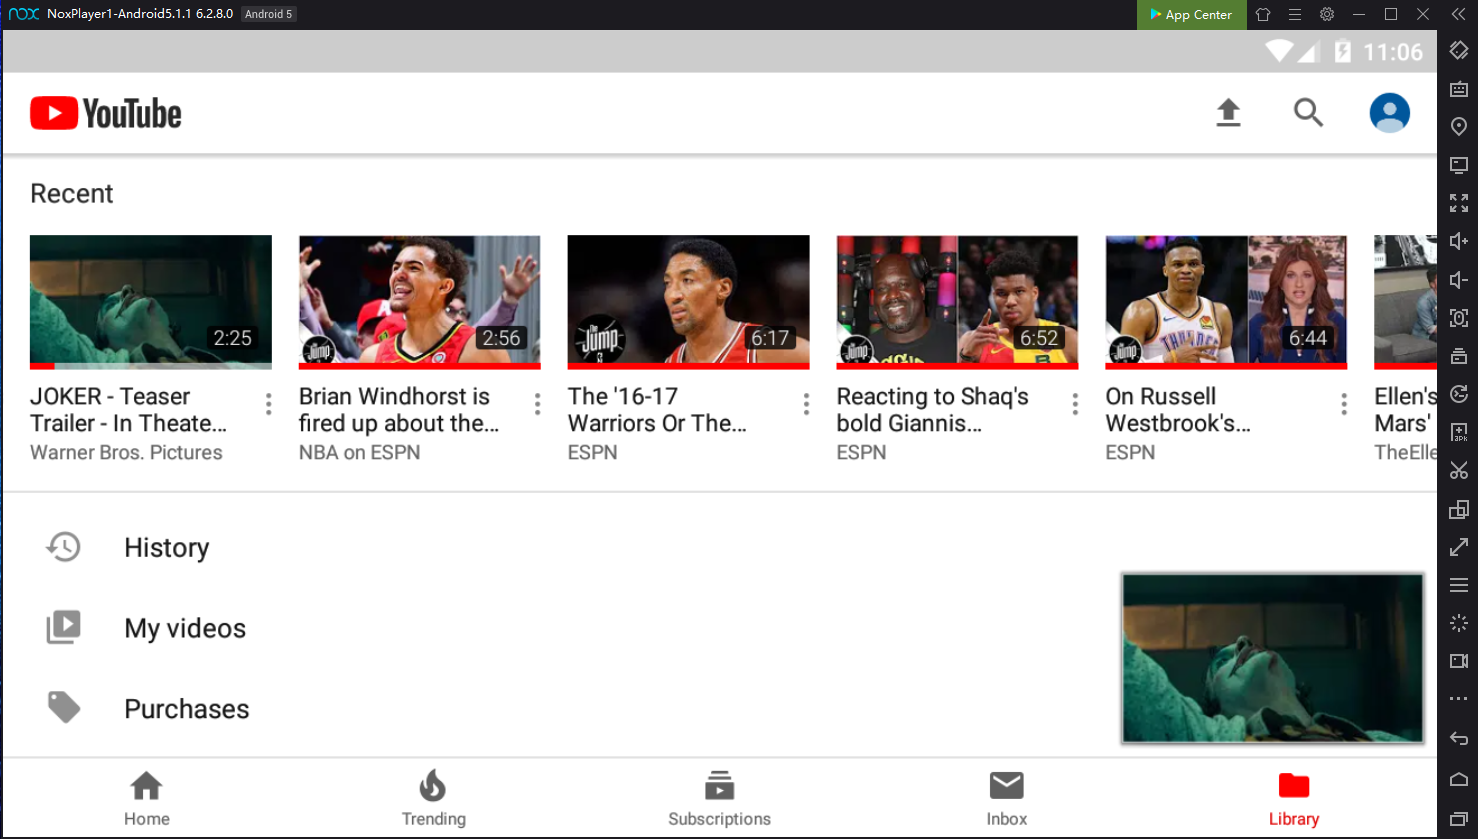Play Brian Windhorst video thumbnail

click(420, 302)
